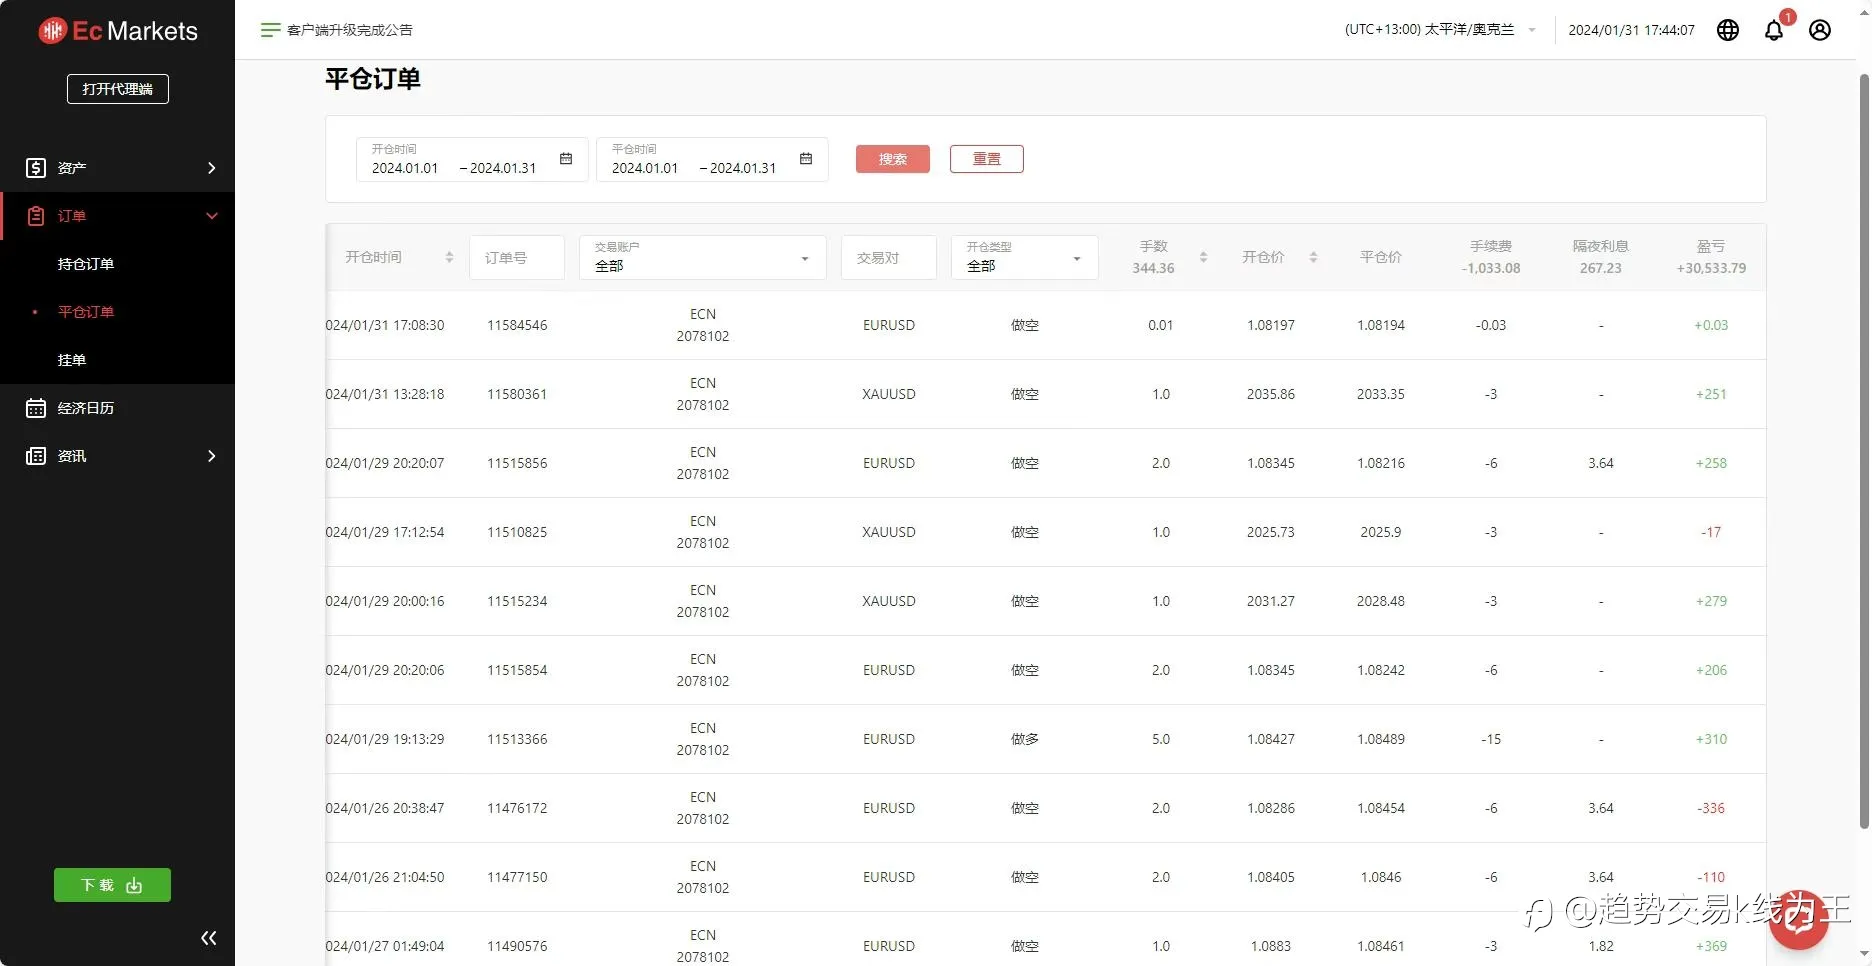The width and height of the screenshot is (1872, 966).
Task: Click the 平仓价 column header
Action: [x=1381, y=257]
